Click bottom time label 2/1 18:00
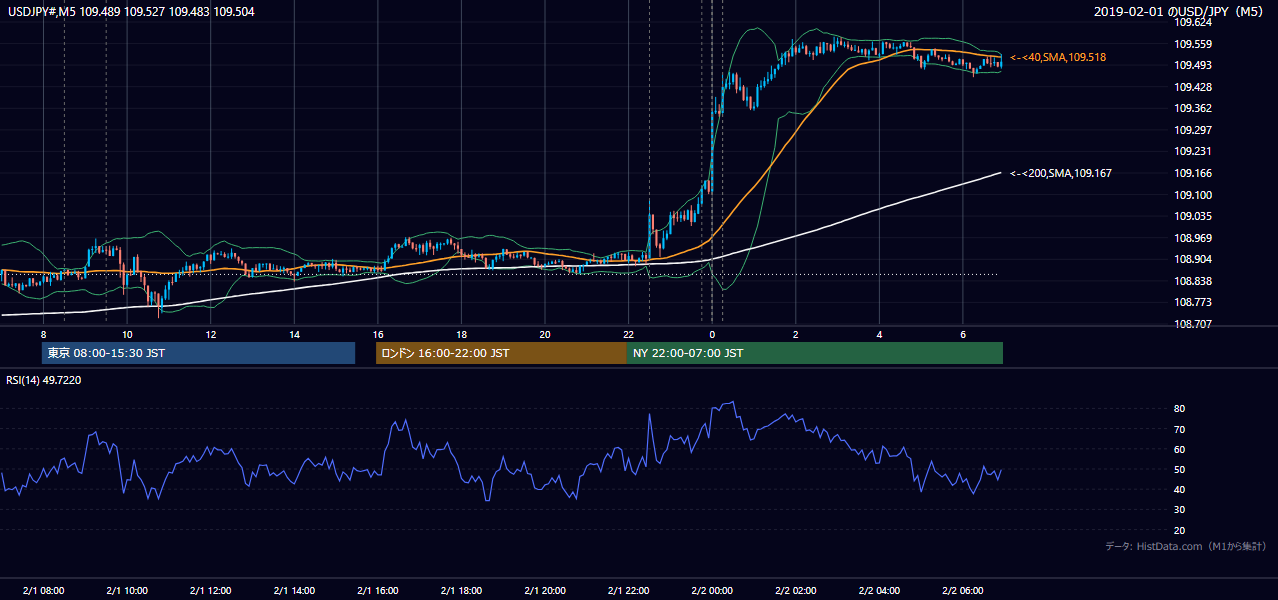 click(460, 590)
